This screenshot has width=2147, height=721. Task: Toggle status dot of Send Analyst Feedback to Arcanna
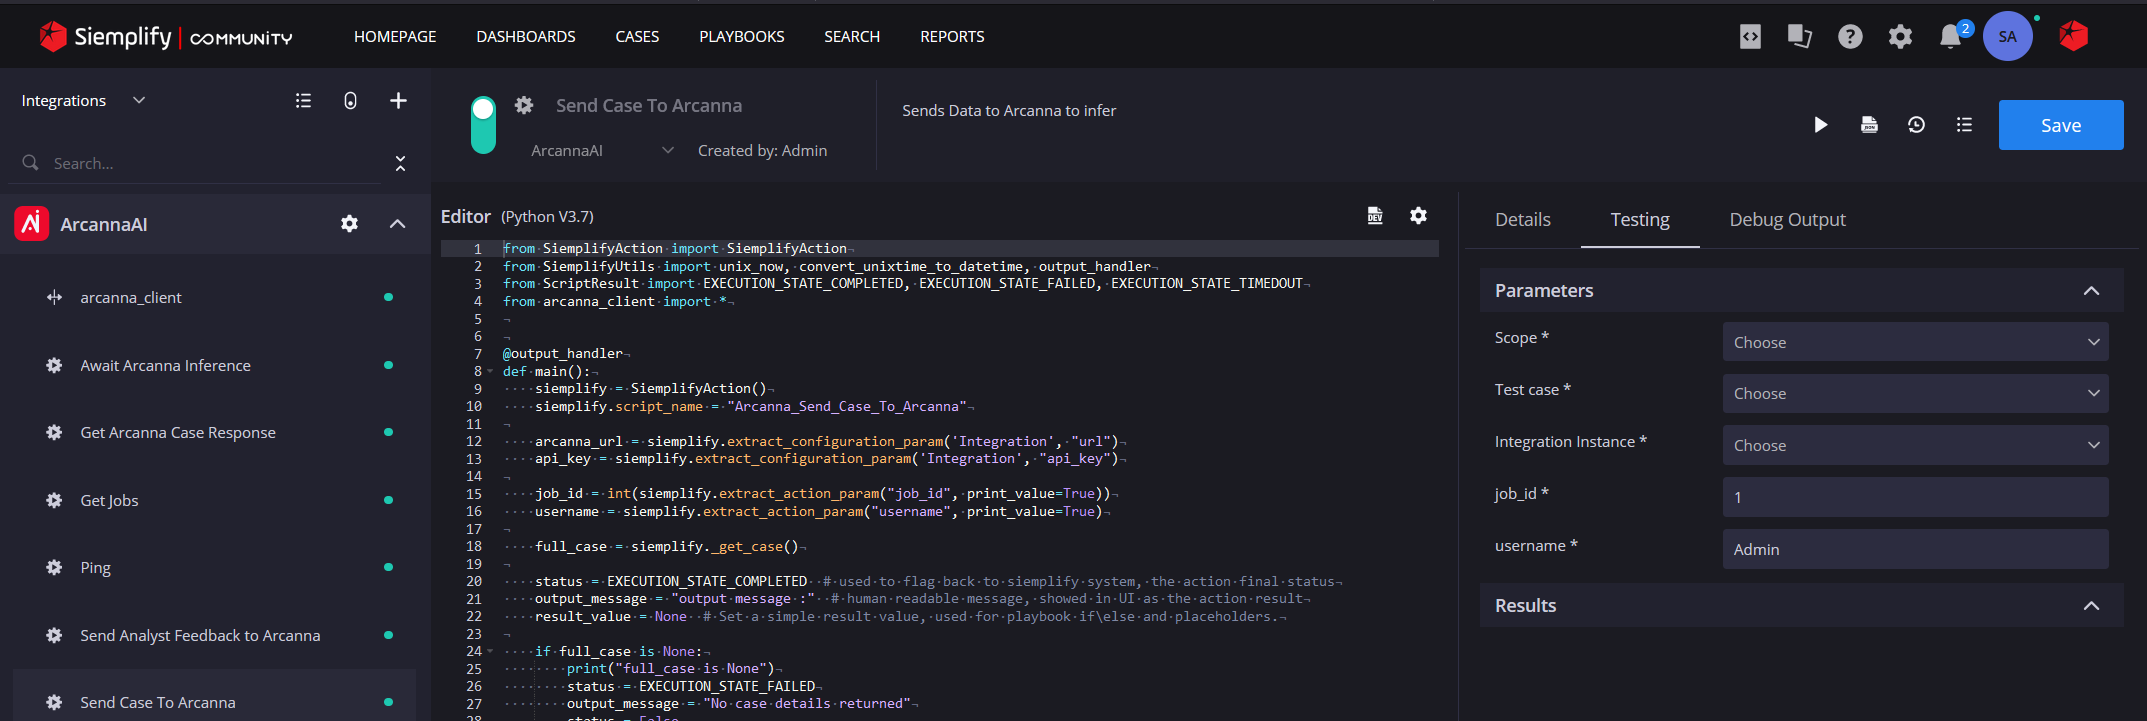point(388,636)
